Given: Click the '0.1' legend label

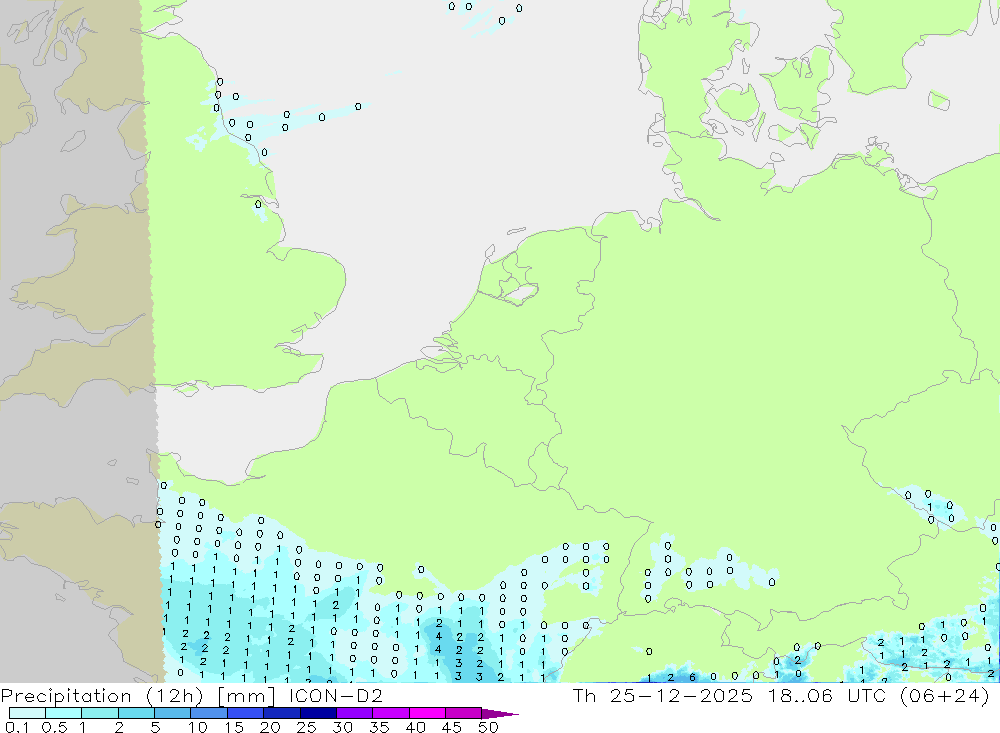Looking at the screenshot, I should 17,727.
